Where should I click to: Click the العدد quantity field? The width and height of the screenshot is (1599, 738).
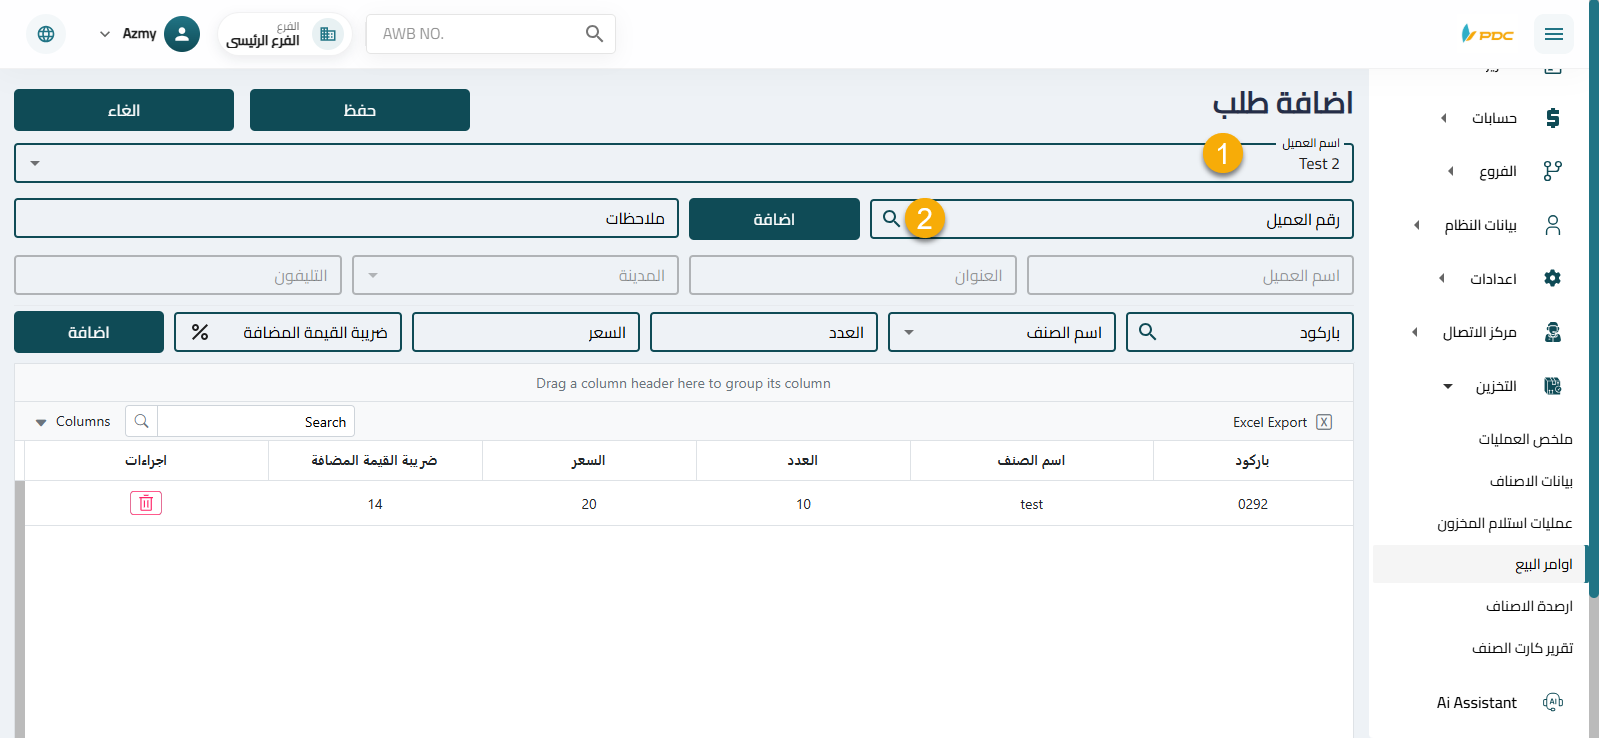pyautogui.click(x=764, y=332)
